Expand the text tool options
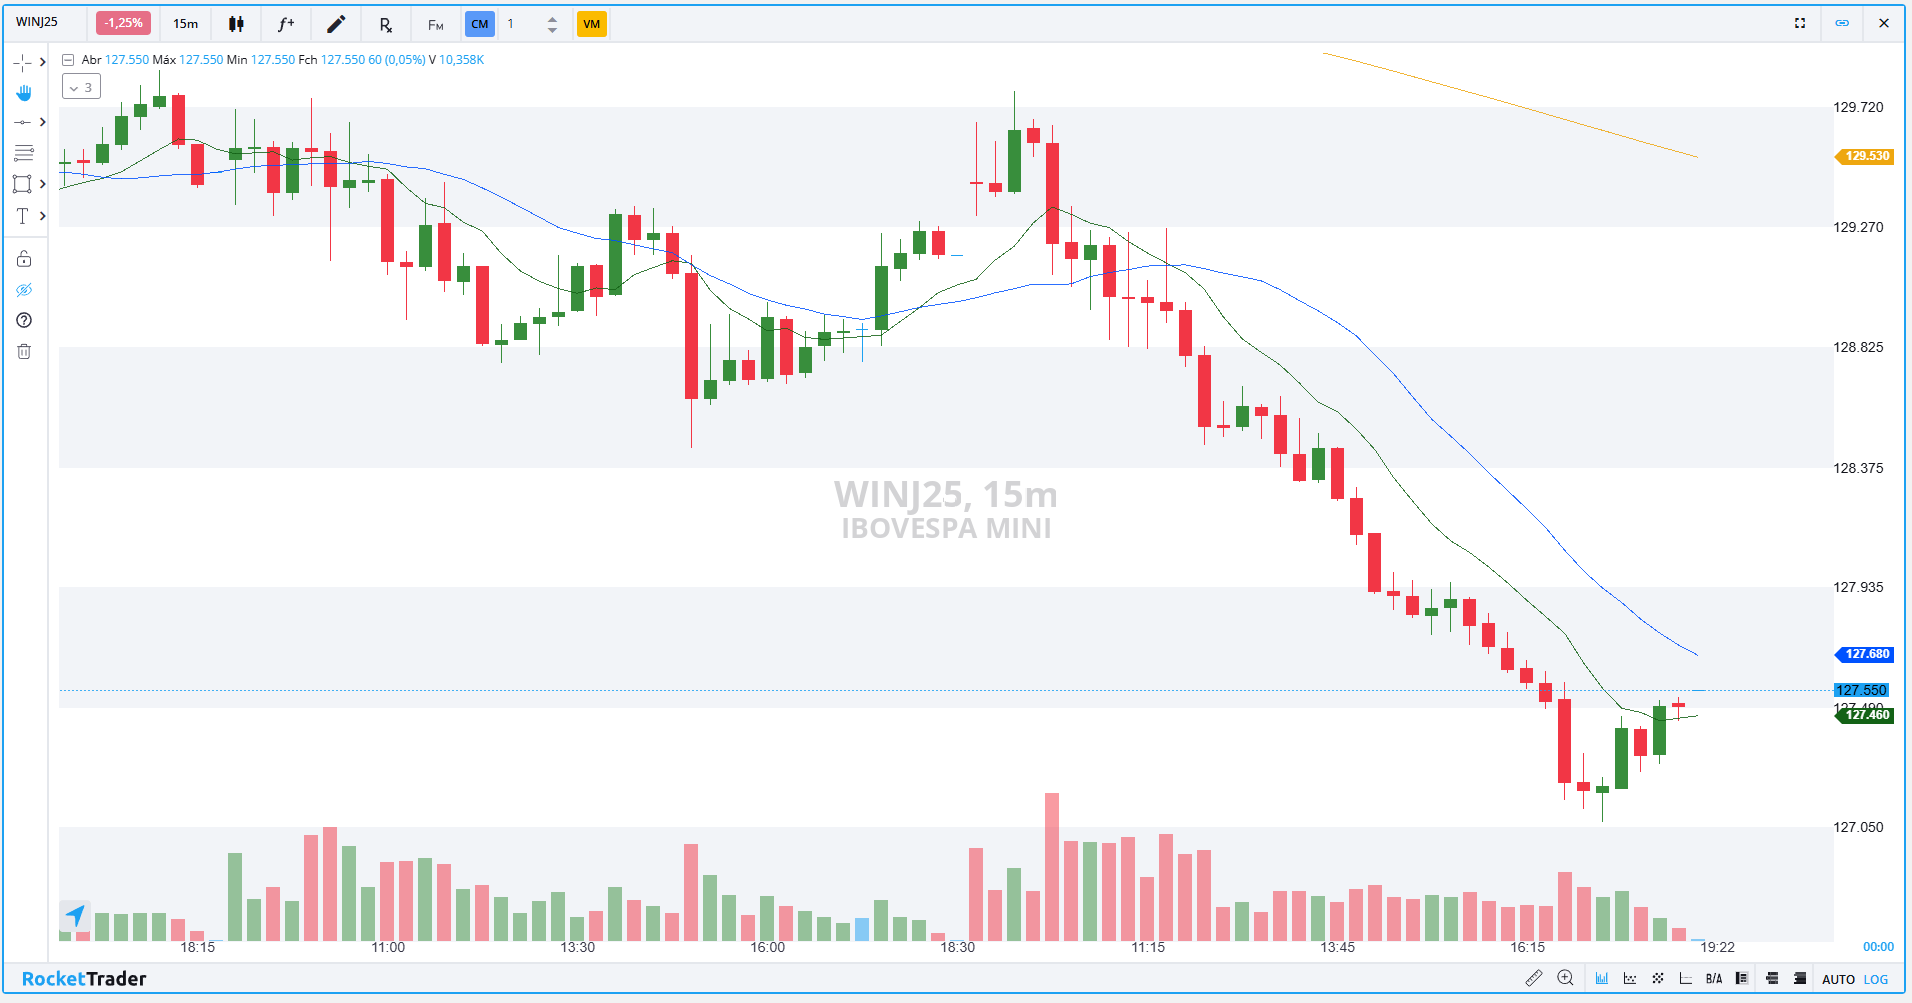This screenshot has width=1912, height=1003. pos(42,215)
